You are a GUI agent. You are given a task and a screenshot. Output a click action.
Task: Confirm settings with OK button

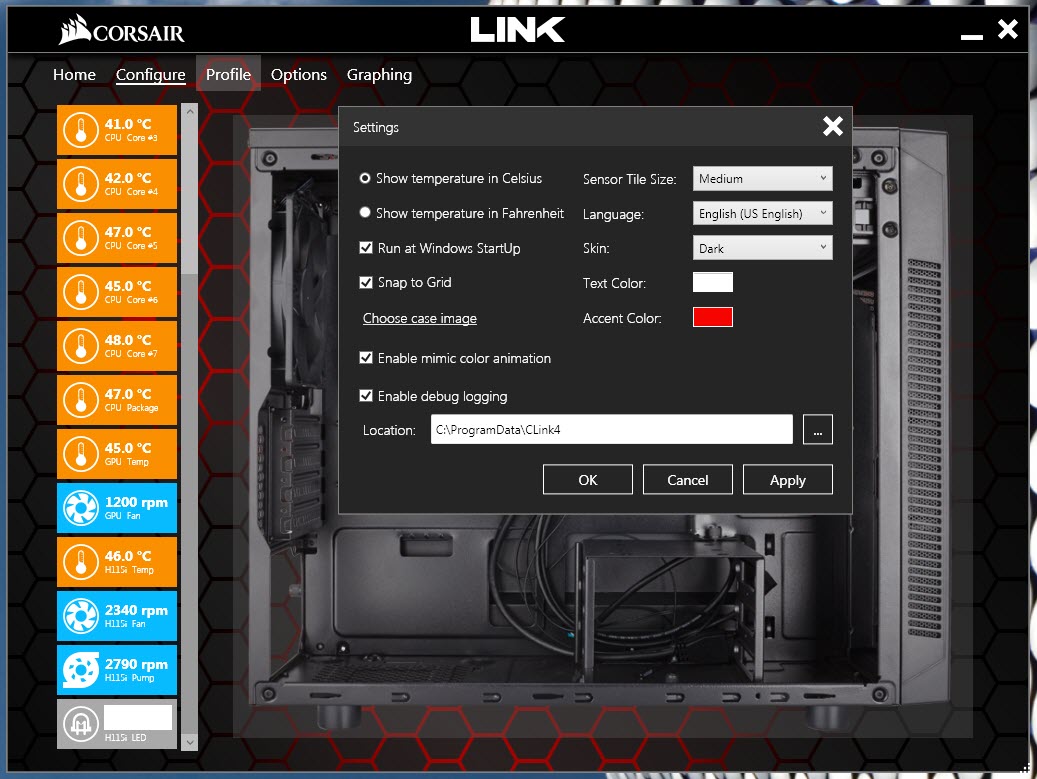click(x=588, y=479)
